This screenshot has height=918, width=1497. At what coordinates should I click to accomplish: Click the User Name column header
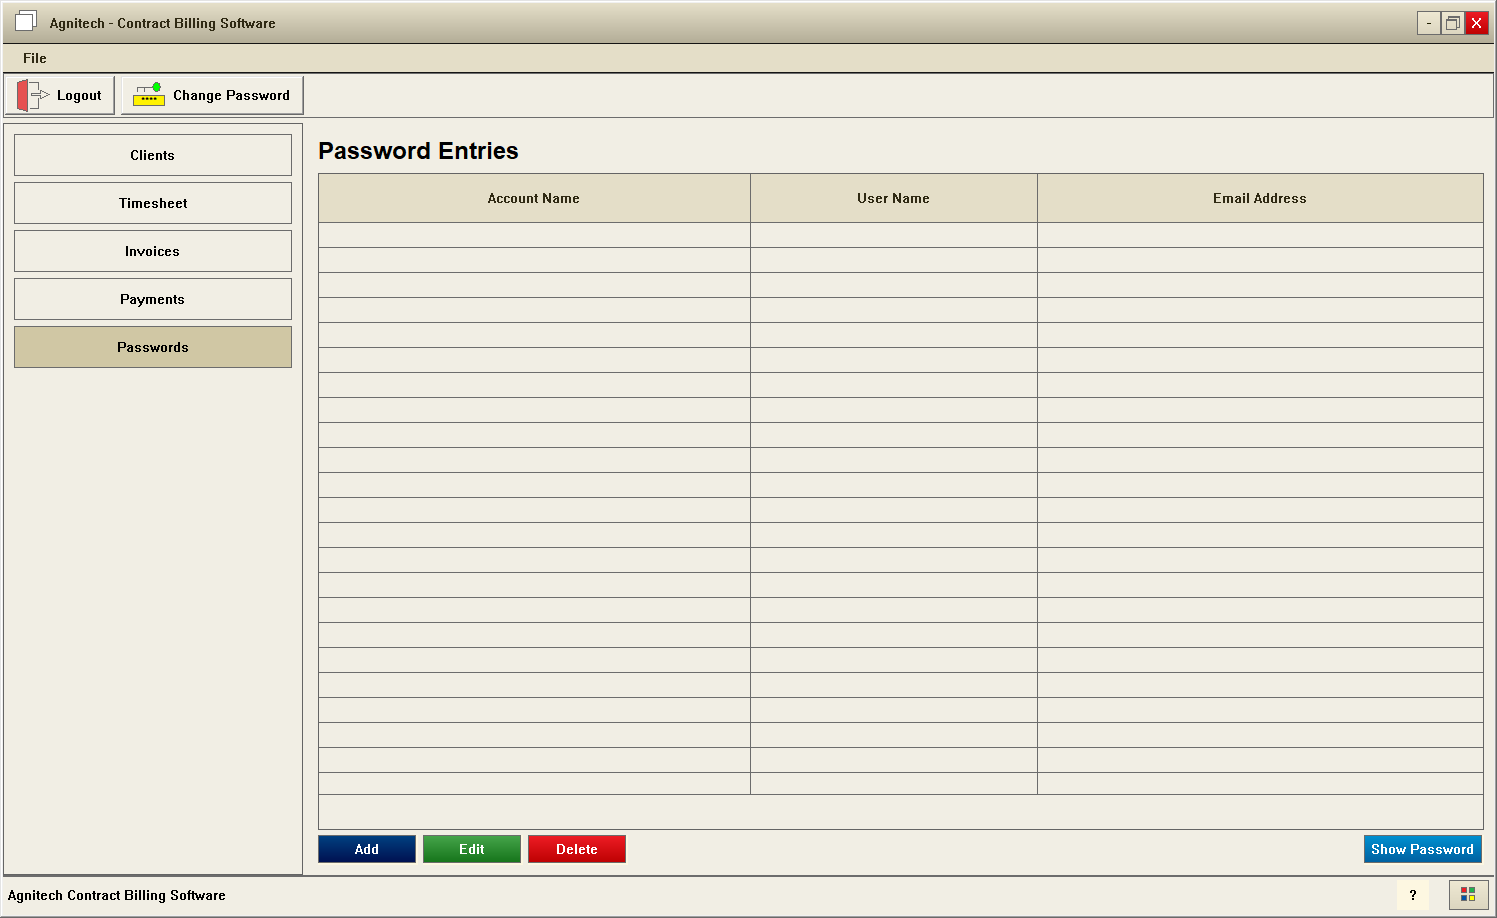click(x=893, y=198)
